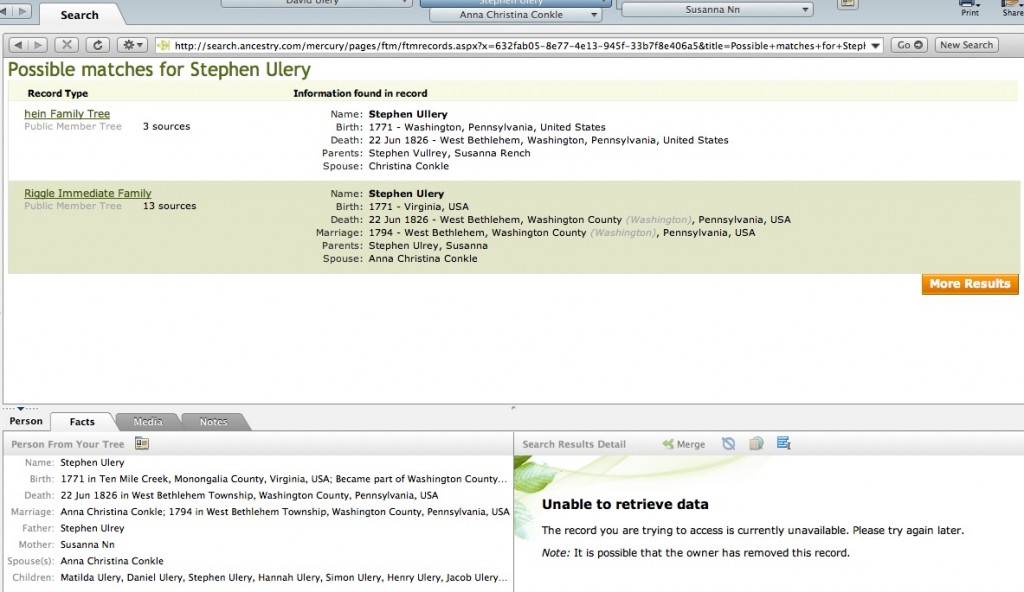Open the Search workspace tab

[x=80, y=15]
